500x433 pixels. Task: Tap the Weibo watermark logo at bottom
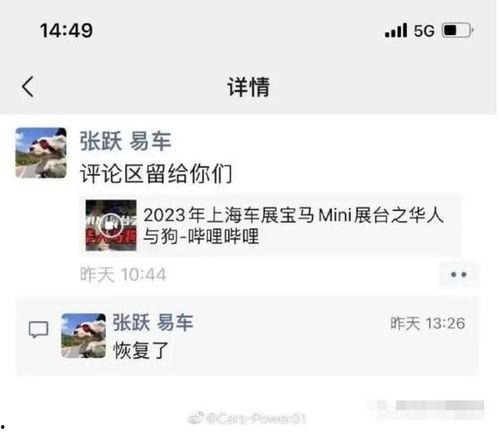tap(196, 418)
